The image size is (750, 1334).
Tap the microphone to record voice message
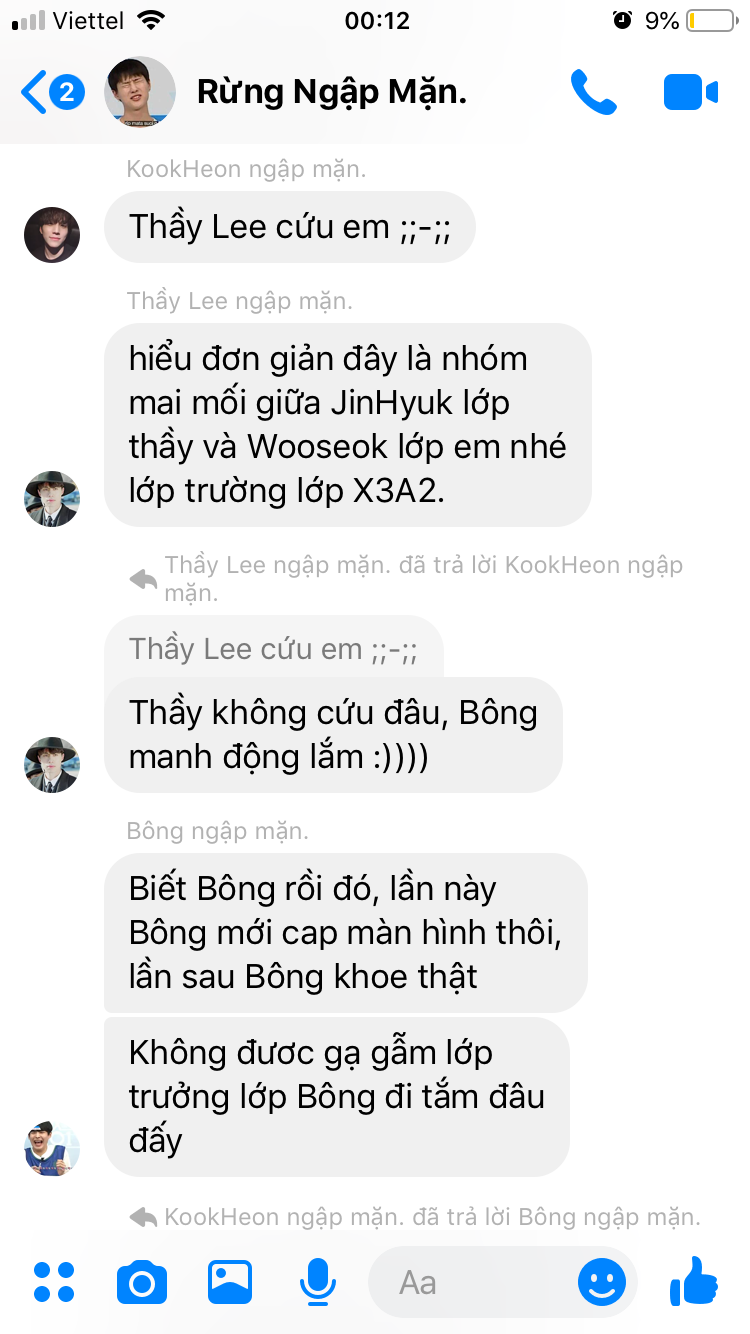(x=318, y=1282)
